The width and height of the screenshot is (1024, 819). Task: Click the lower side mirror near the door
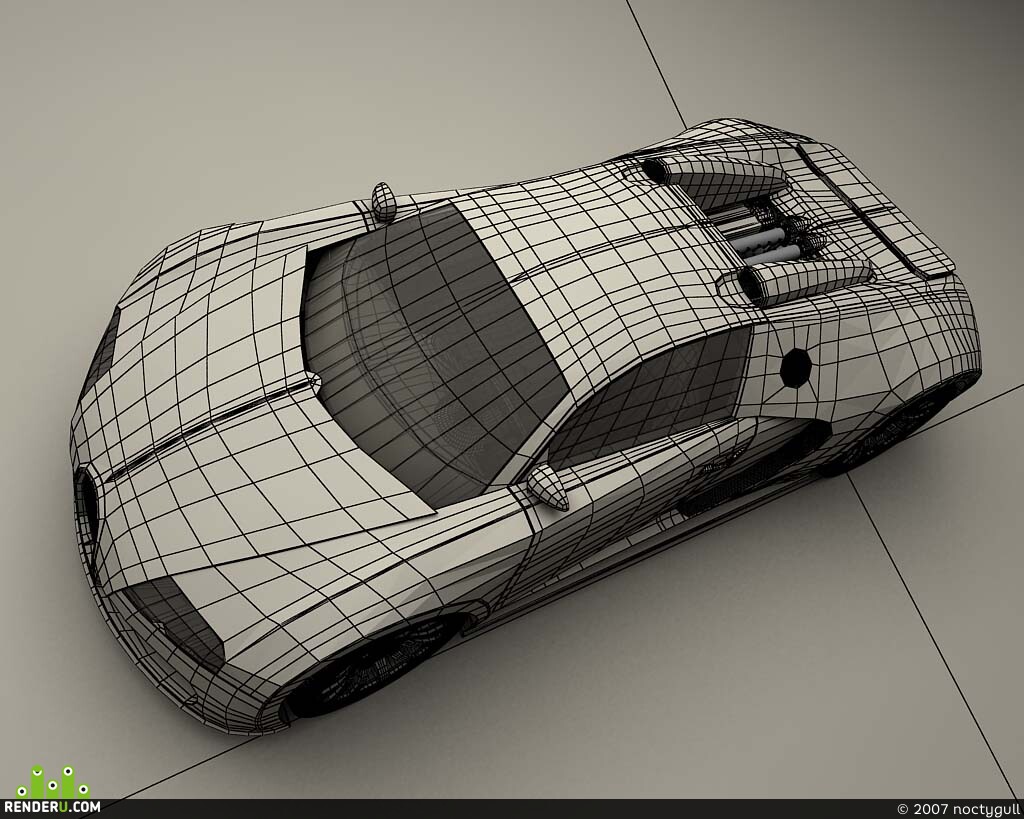pyautogui.click(x=548, y=487)
